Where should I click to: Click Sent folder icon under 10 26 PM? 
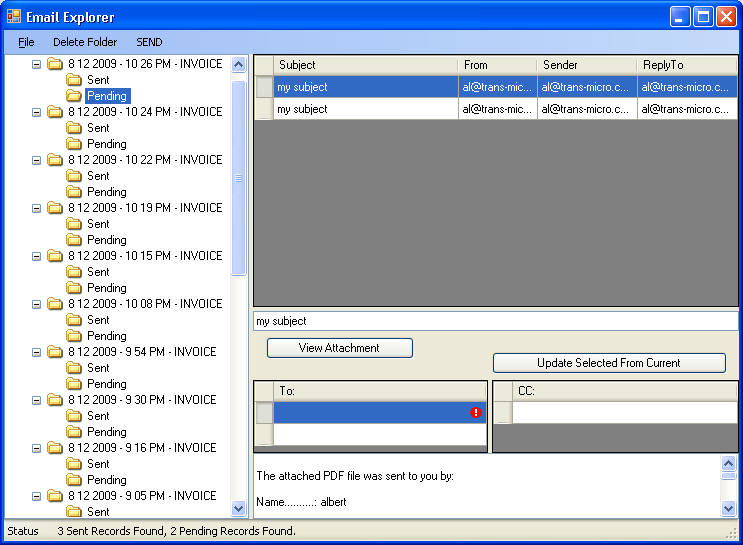[74, 80]
